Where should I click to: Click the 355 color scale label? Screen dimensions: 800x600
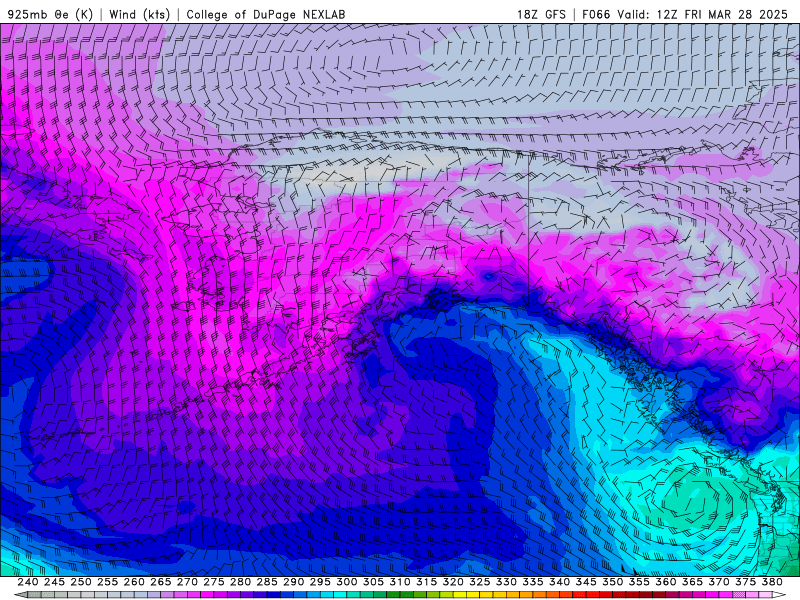[639, 582]
